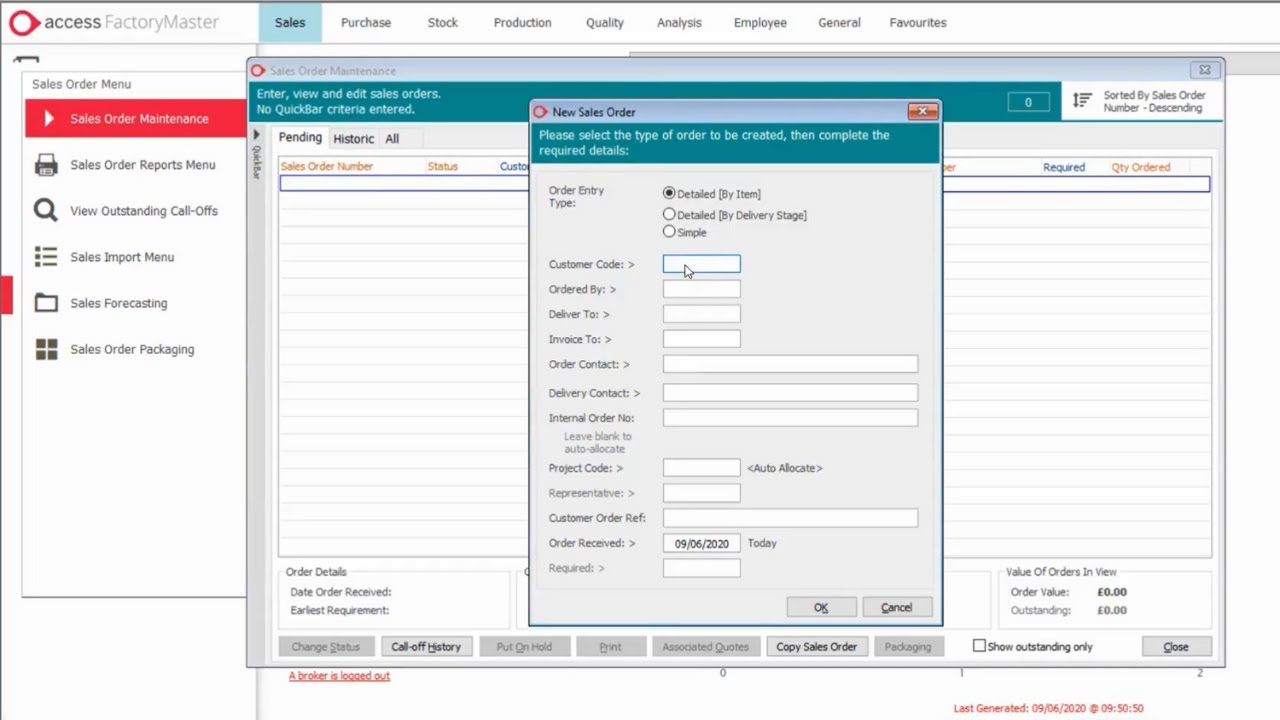Screen dimensions: 1280x720
Task: Click the Sales Order Maintenance arrow icon
Action: [48, 119]
